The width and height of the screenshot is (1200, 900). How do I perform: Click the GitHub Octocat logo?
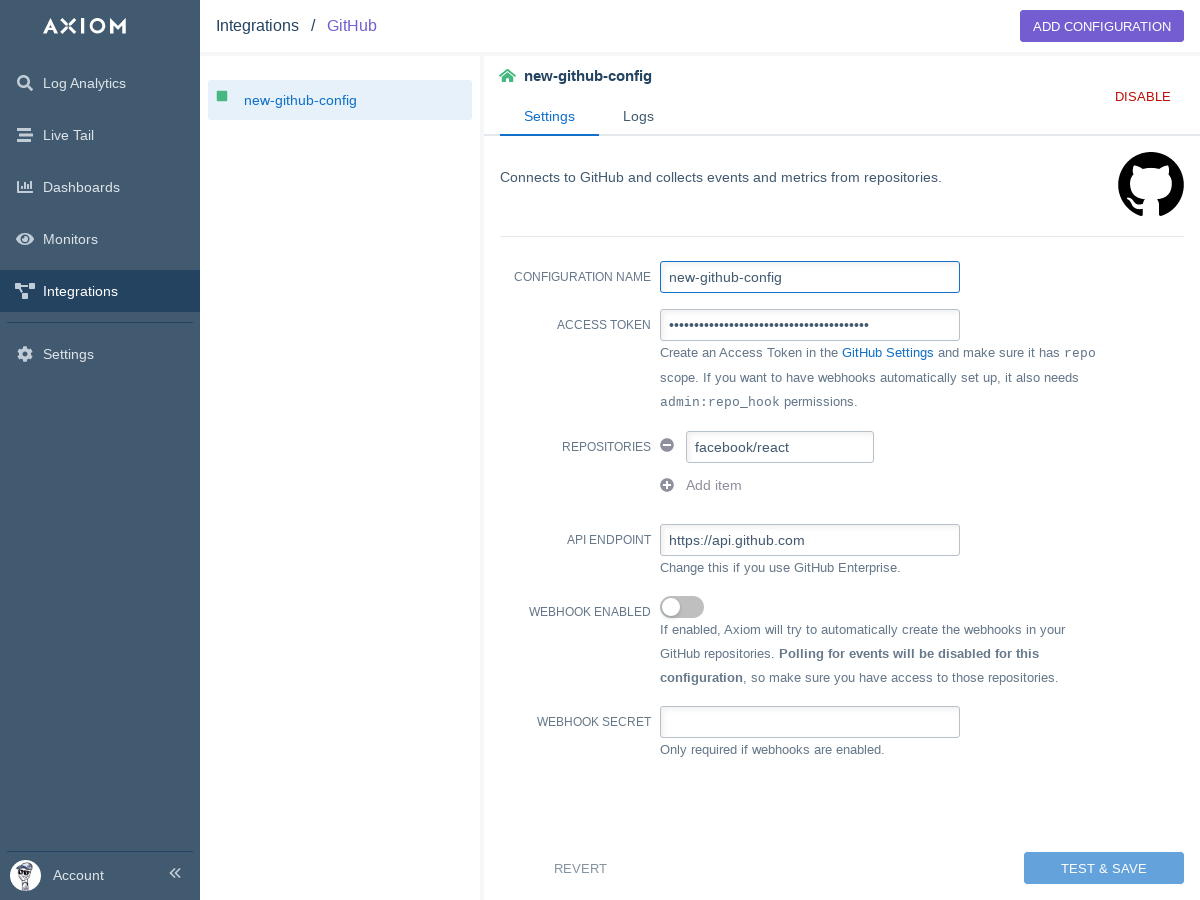click(1150, 184)
